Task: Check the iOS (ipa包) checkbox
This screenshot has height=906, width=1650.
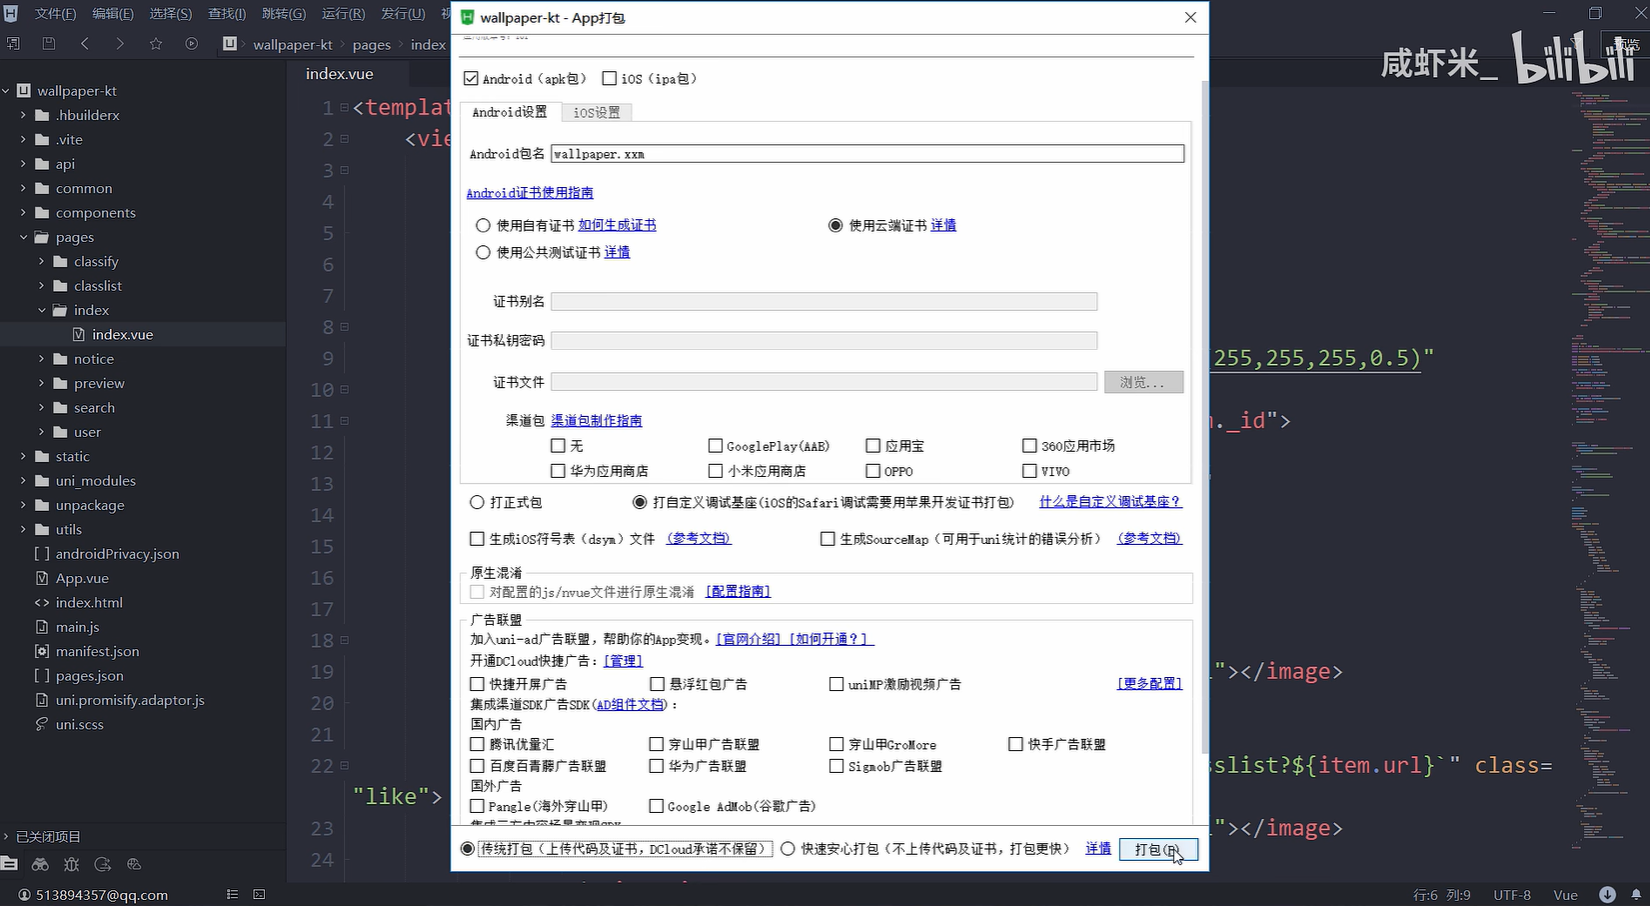Action: tap(609, 78)
